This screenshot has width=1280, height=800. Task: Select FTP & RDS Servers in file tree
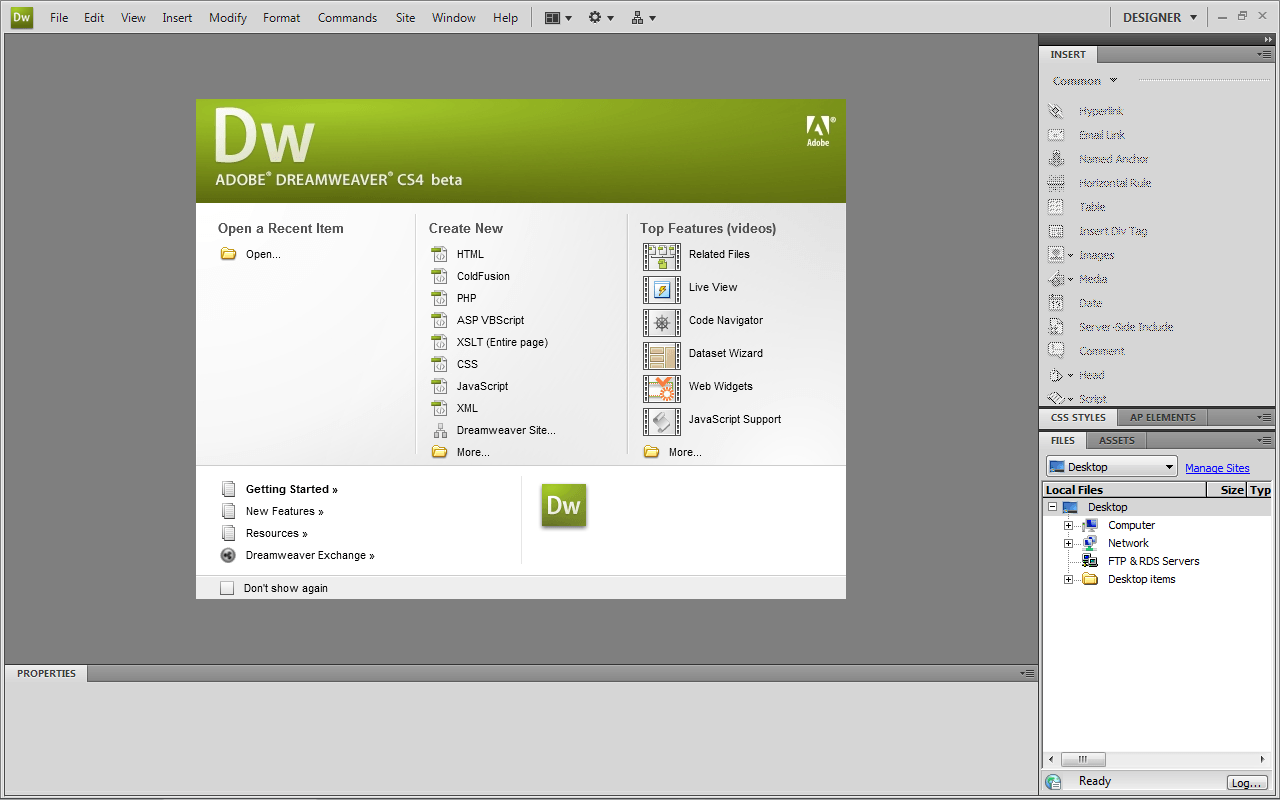pos(1153,562)
